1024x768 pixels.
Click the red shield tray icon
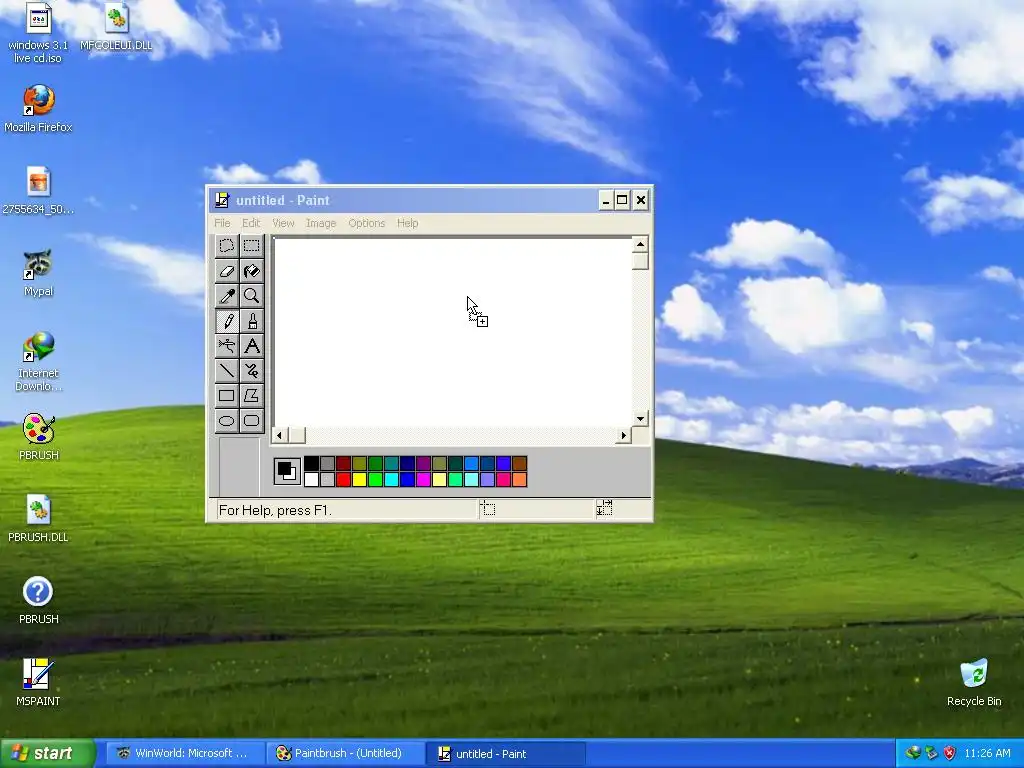[950, 753]
